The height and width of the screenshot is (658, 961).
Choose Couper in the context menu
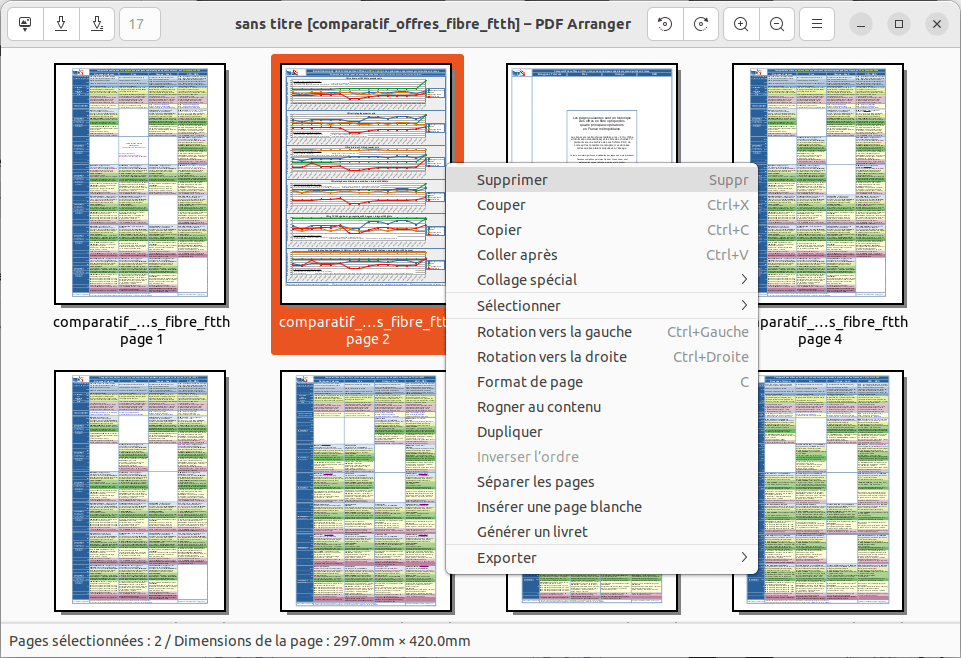click(602, 205)
